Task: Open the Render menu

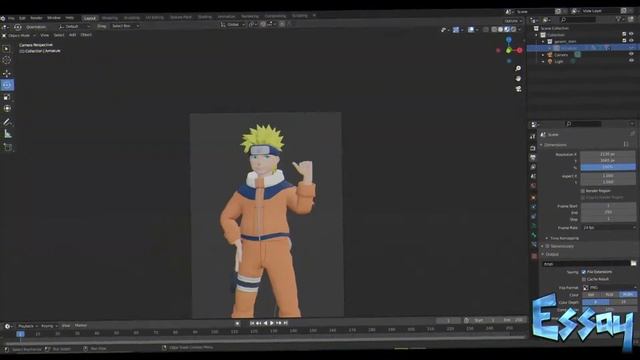Action: click(x=36, y=18)
